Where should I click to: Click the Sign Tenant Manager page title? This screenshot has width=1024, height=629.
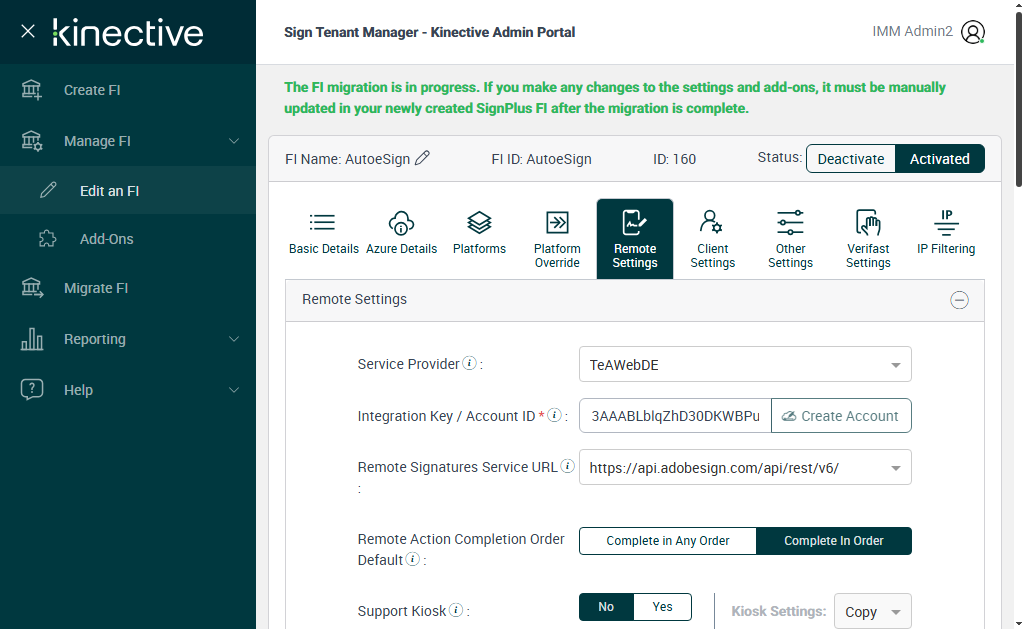point(430,32)
